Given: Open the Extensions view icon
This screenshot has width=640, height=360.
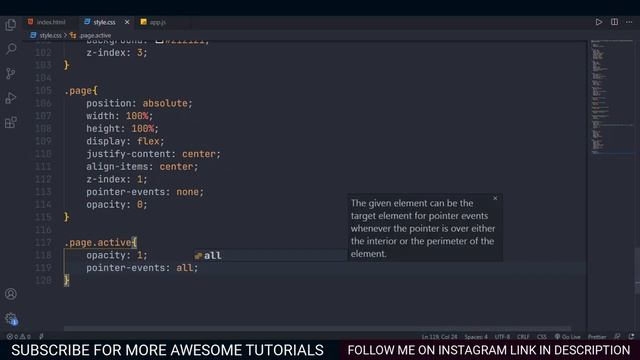Looking at the screenshot, I should click(x=11, y=122).
